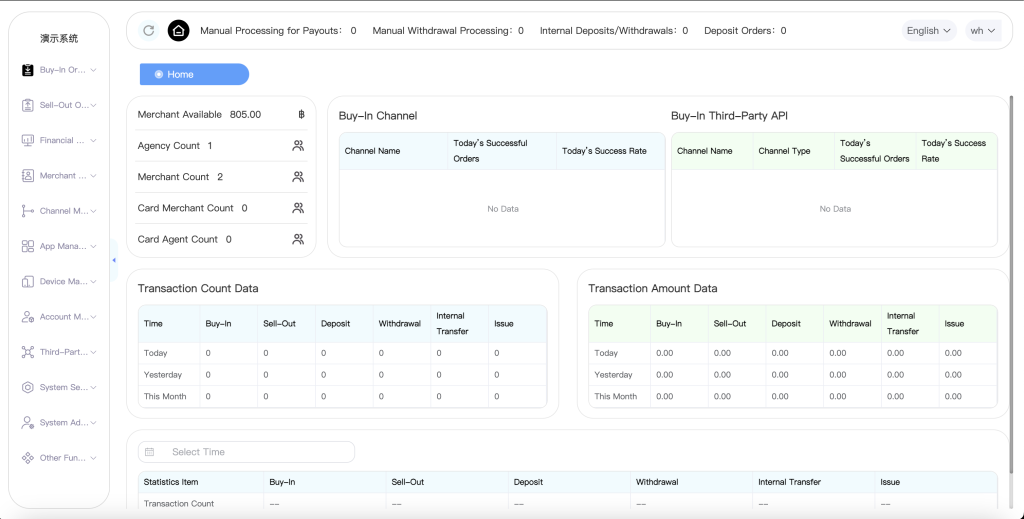The height and width of the screenshot is (519, 1024).
Task: Open Third-Party menu item
Action: pos(59,352)
